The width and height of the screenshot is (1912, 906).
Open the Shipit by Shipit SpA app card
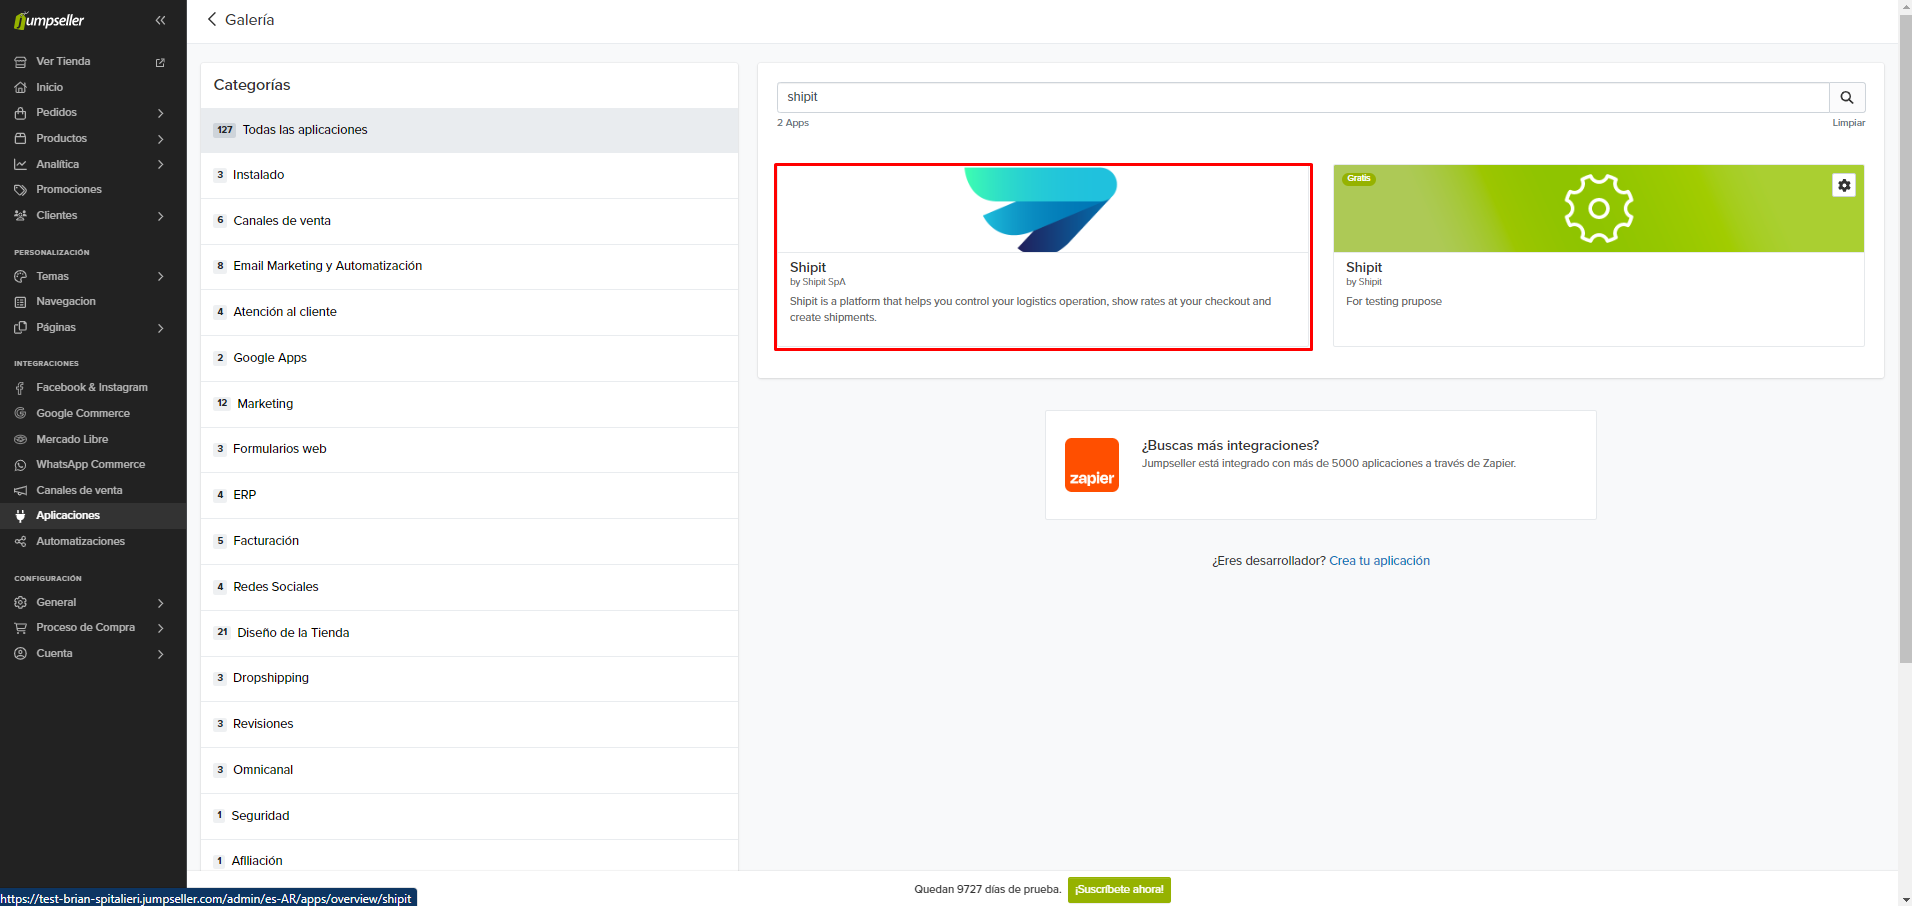(1043, 257)
